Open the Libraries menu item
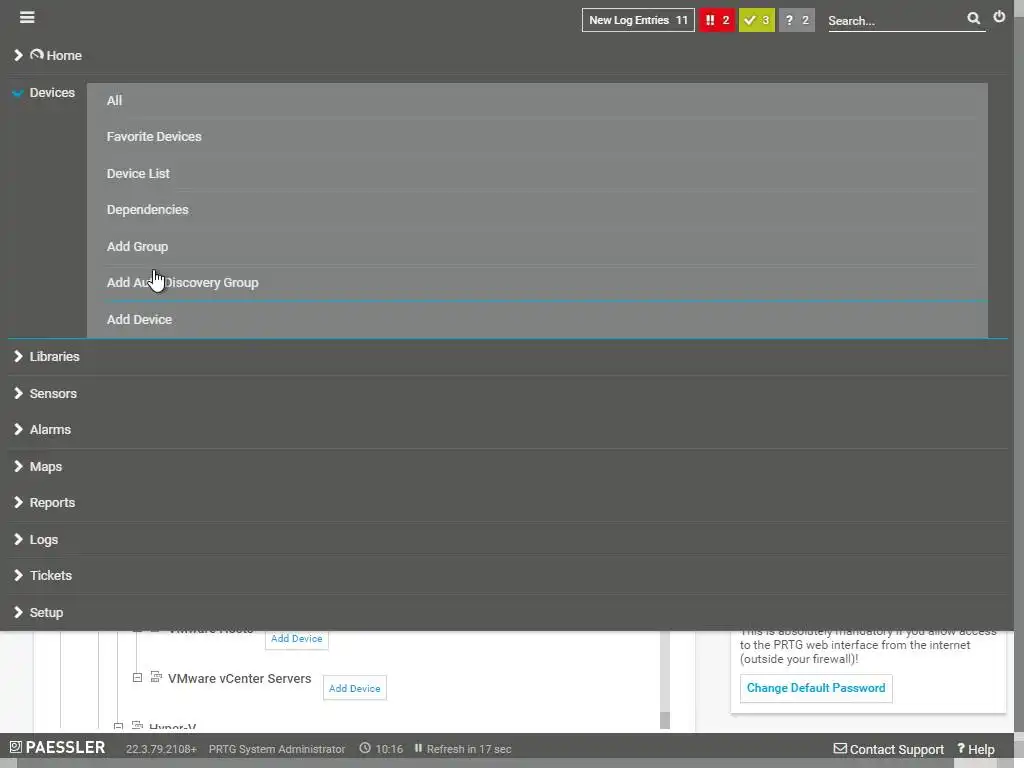1024x768 pixels. coord(54,357)
